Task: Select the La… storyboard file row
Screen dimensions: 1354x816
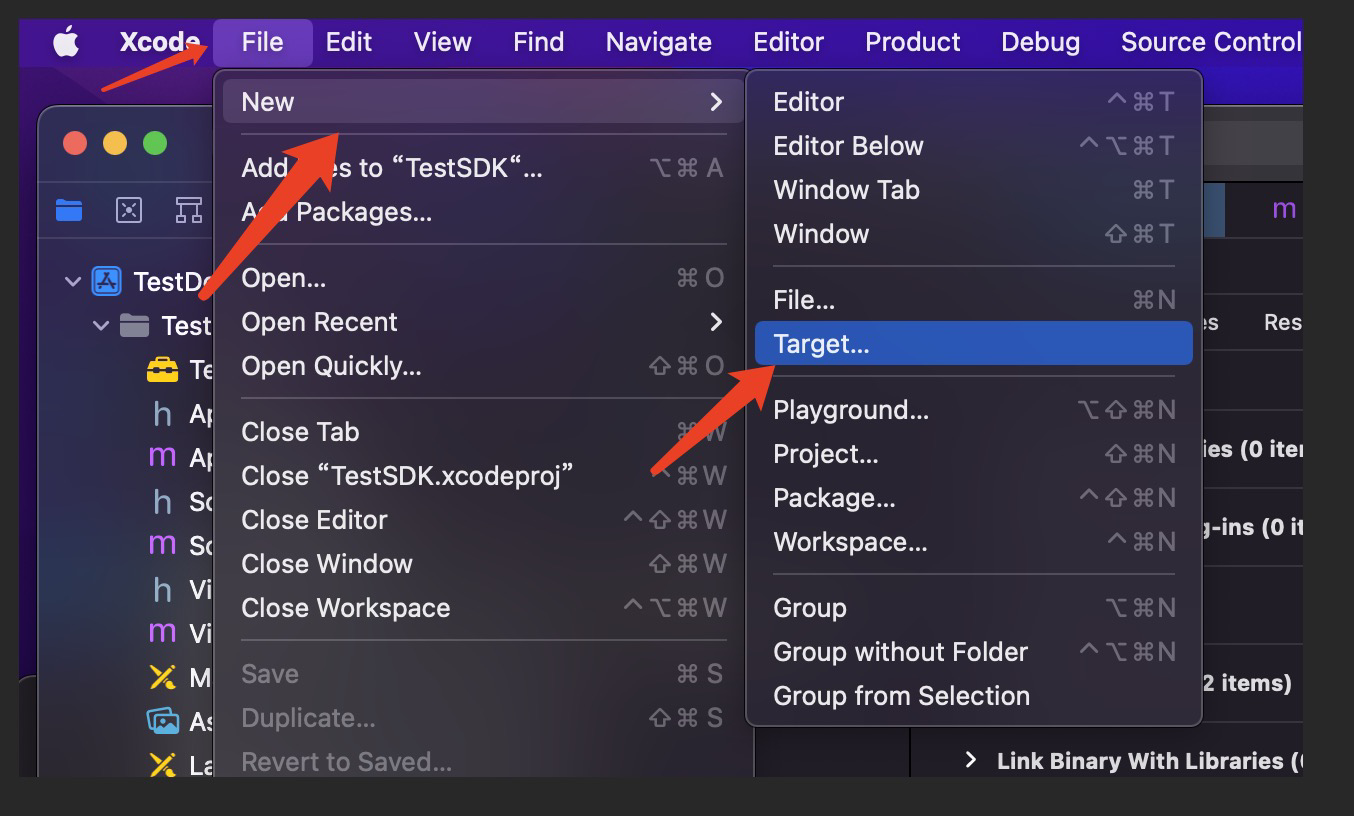Action: pos(180,765)
